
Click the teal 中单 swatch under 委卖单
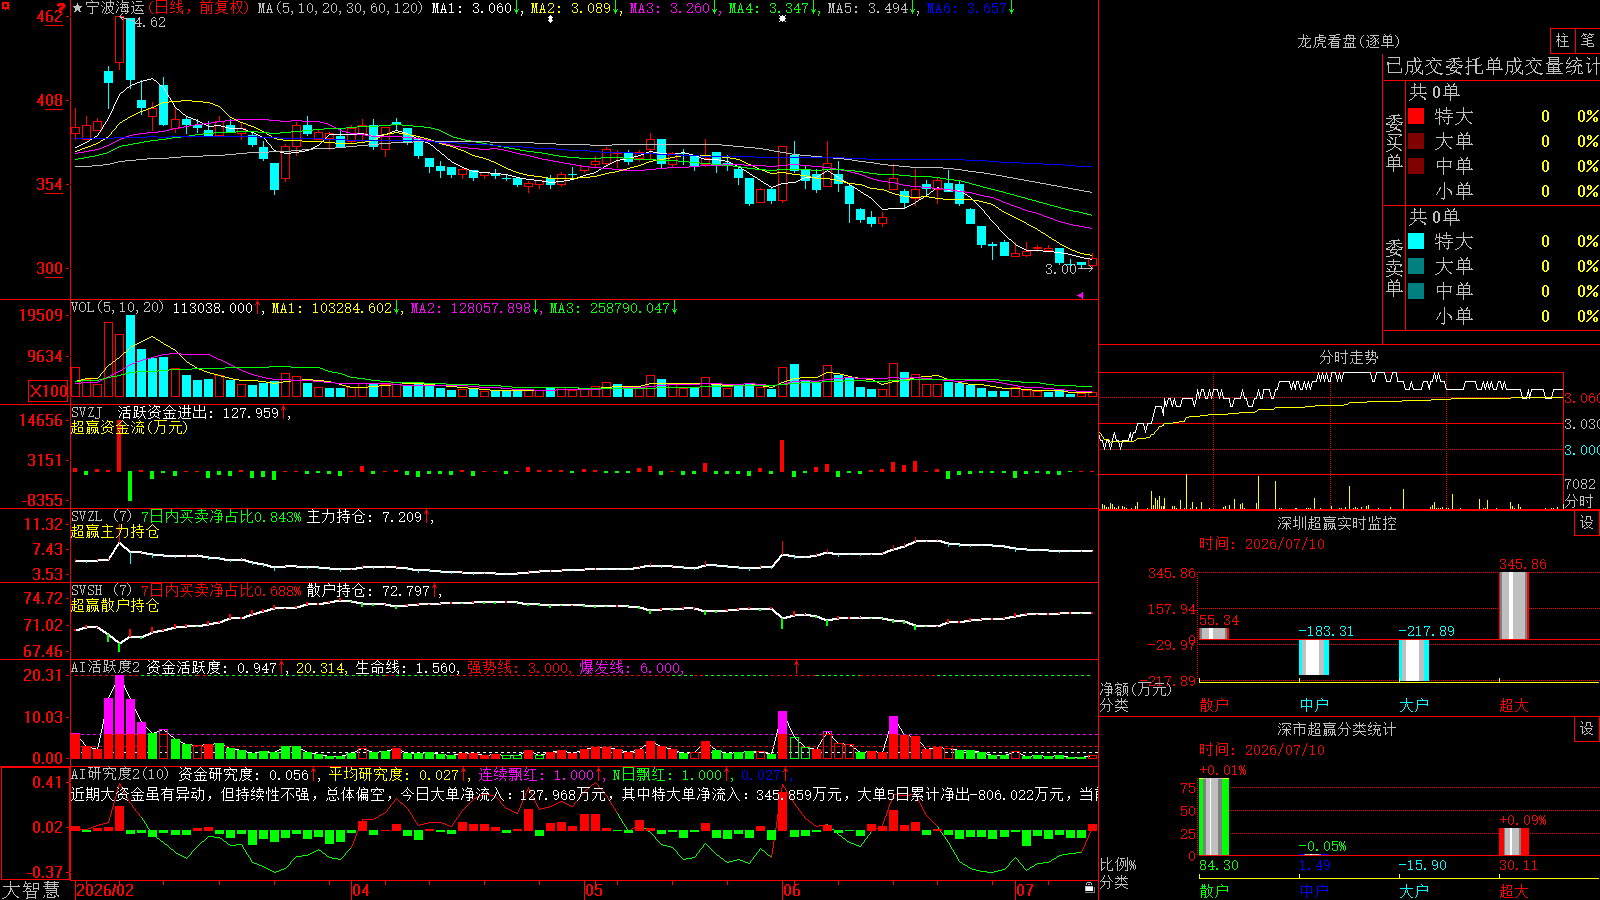(1416, 291)
